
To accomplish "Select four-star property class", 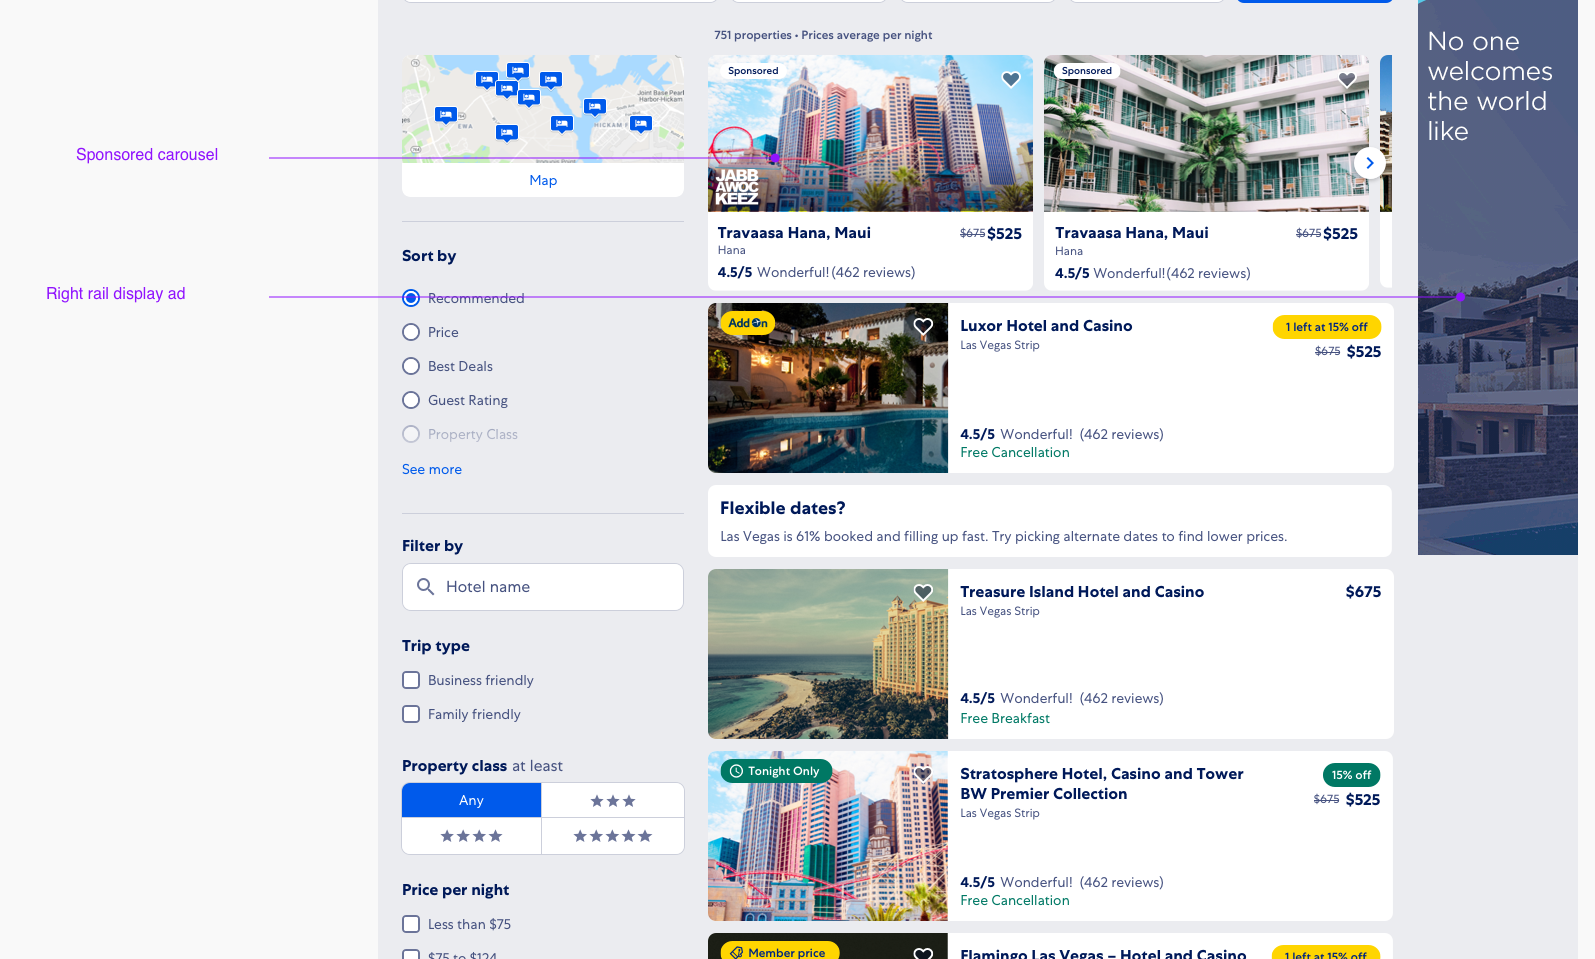I will click(x=471, y=836).
